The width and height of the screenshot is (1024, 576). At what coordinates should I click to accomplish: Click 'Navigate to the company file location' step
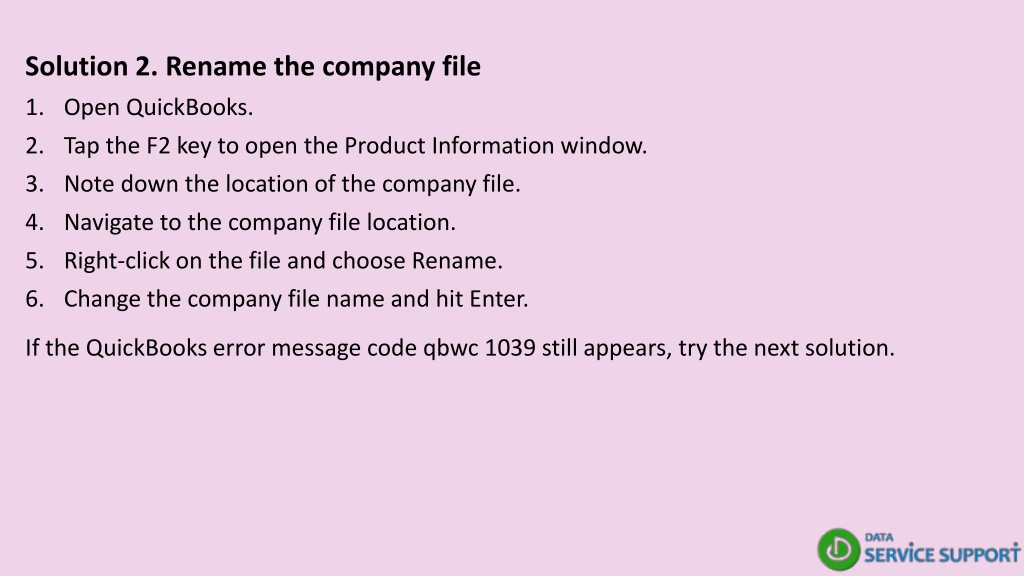coord(259,222)
